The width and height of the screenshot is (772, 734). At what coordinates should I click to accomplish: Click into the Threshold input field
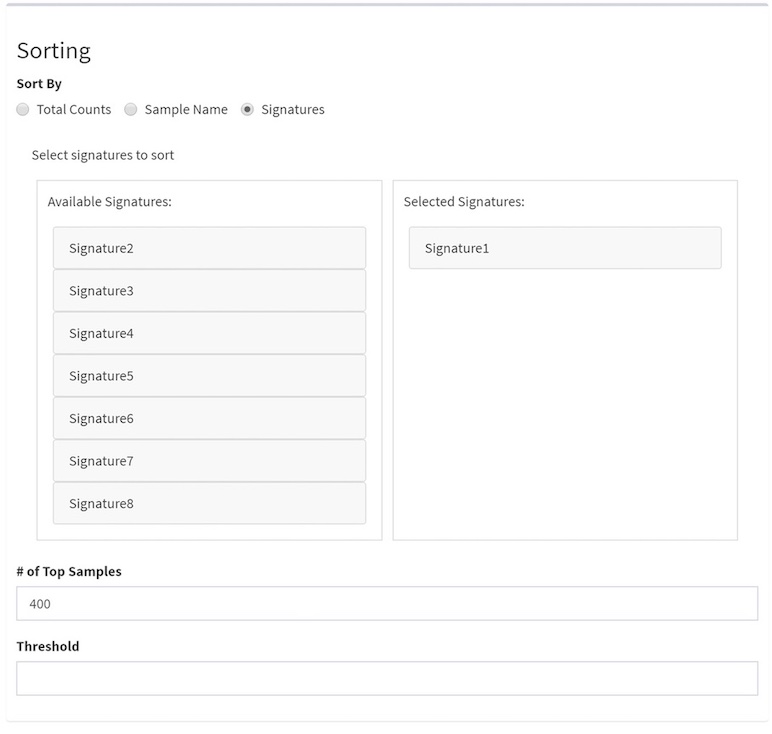[x=386, y=678]
